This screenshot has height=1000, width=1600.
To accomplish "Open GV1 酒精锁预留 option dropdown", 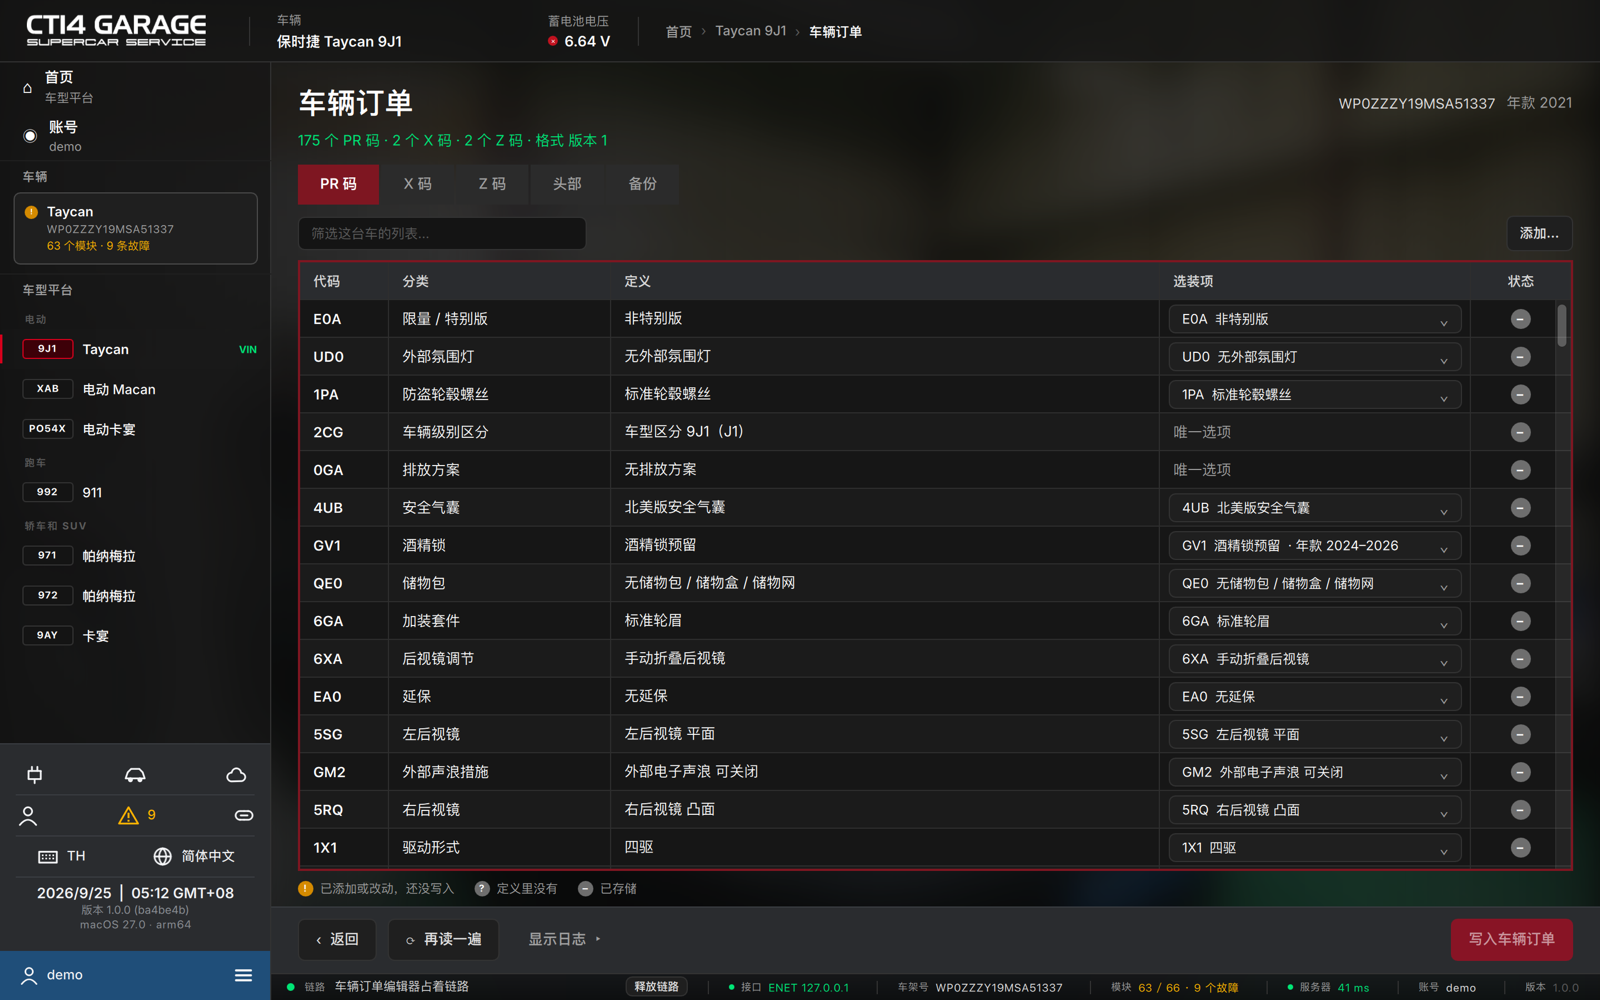I will pos(1314,546).
